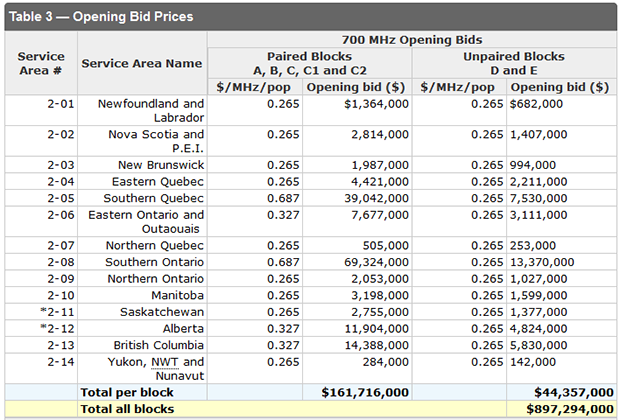The height and width of the screenshot is (420, 620).
Task: Click the 14,388,000 bid value
Action: (376, 345)
